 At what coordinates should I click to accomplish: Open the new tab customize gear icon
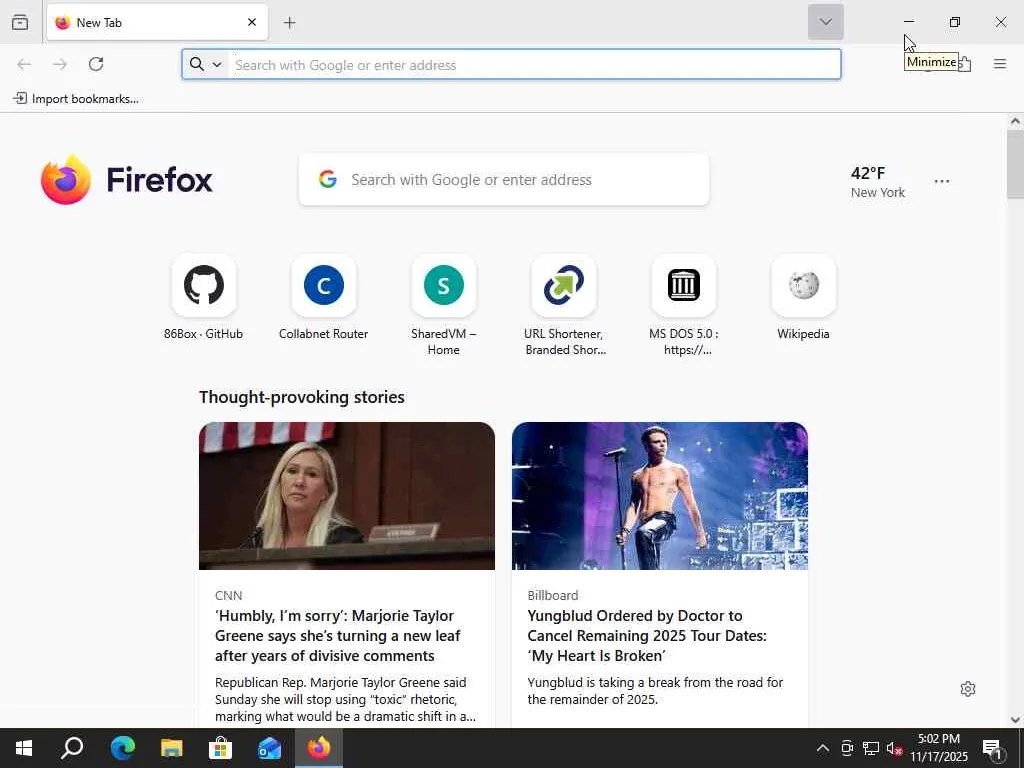[968, 689]
